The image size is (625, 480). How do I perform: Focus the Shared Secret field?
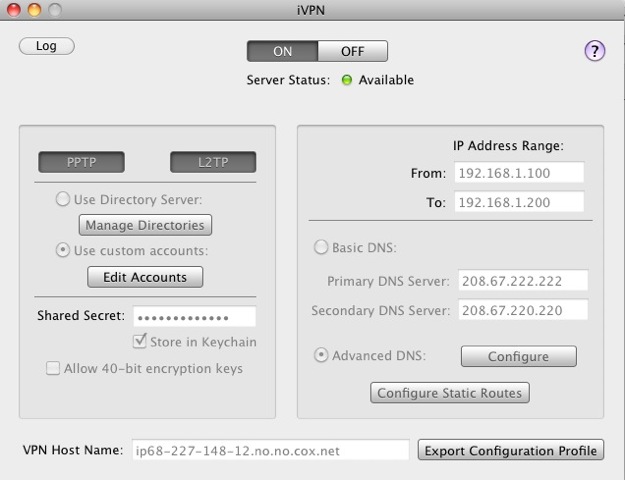pyautogui.click(x=195, y=317)
